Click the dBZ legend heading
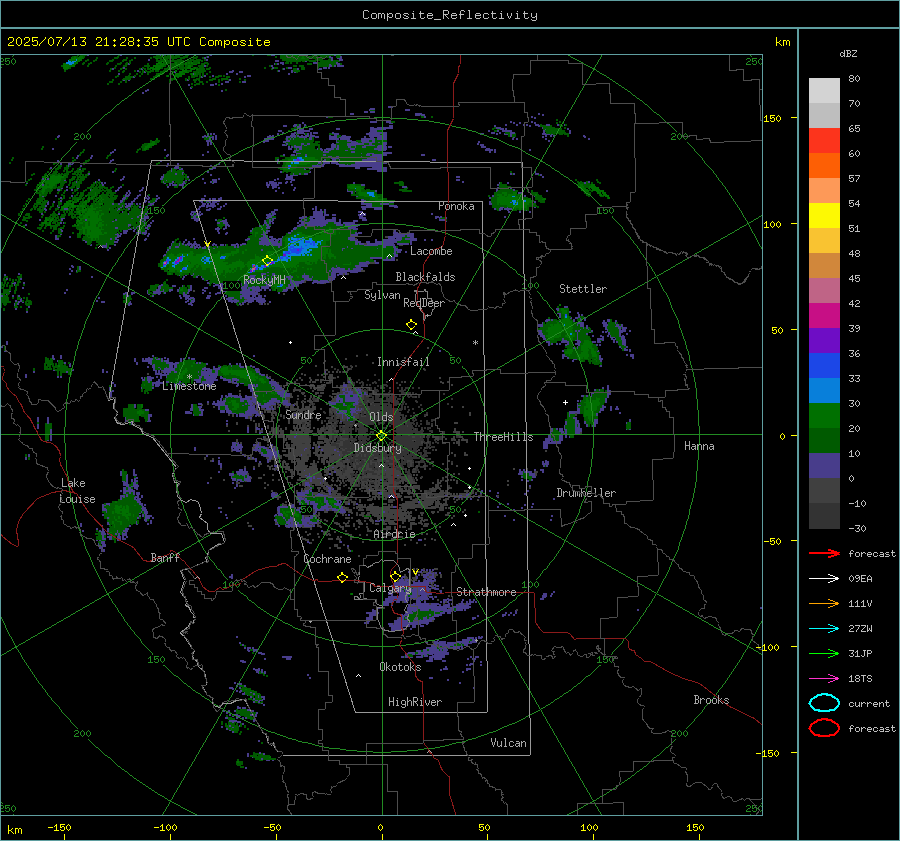 pos(848,53)
